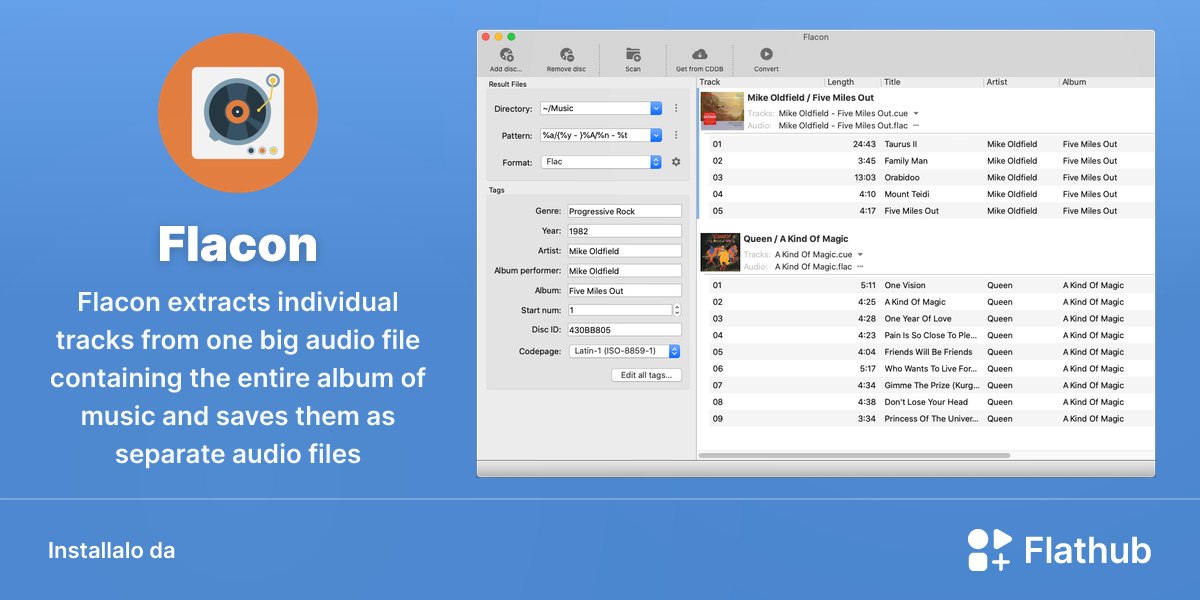Select the One Vision track row
Screen dimensions: 1200x600
pos(932,285)
